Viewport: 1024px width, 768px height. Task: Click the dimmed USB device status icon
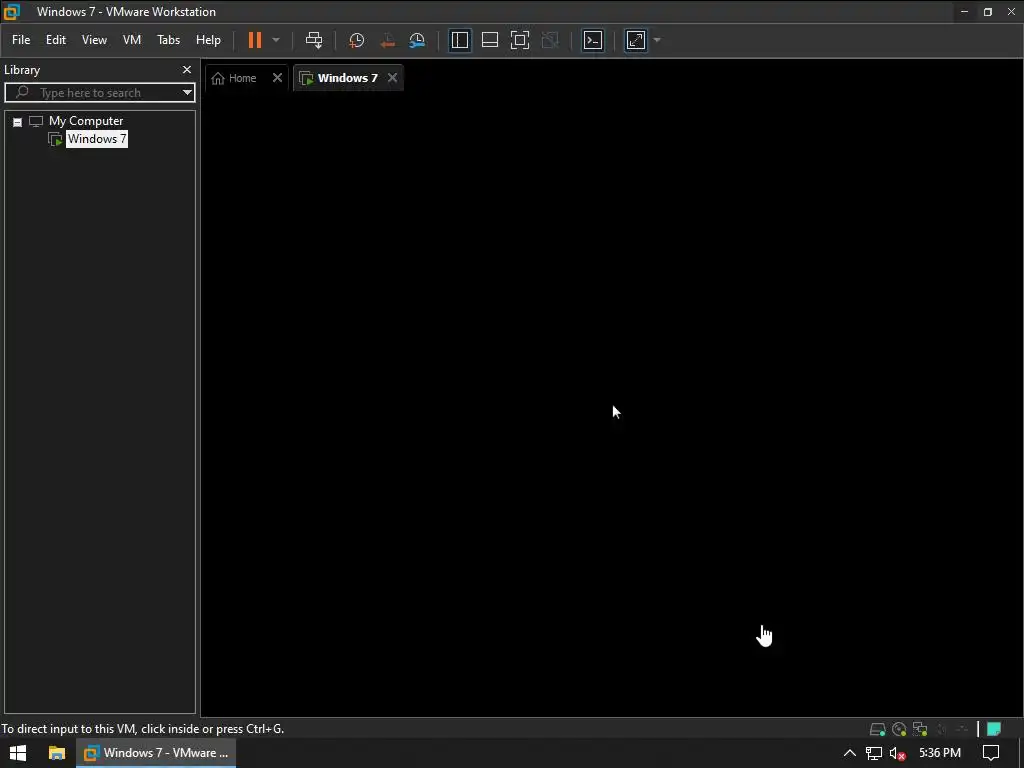coord(962,729)
